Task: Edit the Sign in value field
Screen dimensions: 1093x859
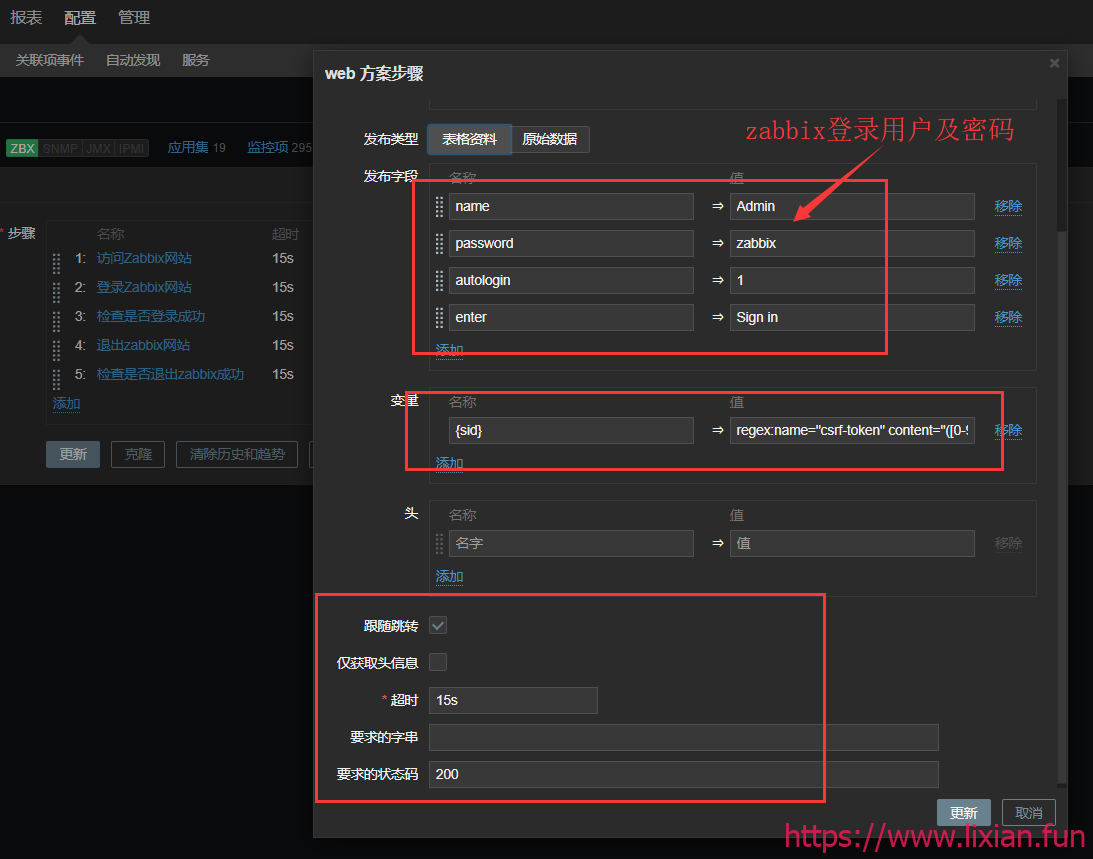Action: 852,317
